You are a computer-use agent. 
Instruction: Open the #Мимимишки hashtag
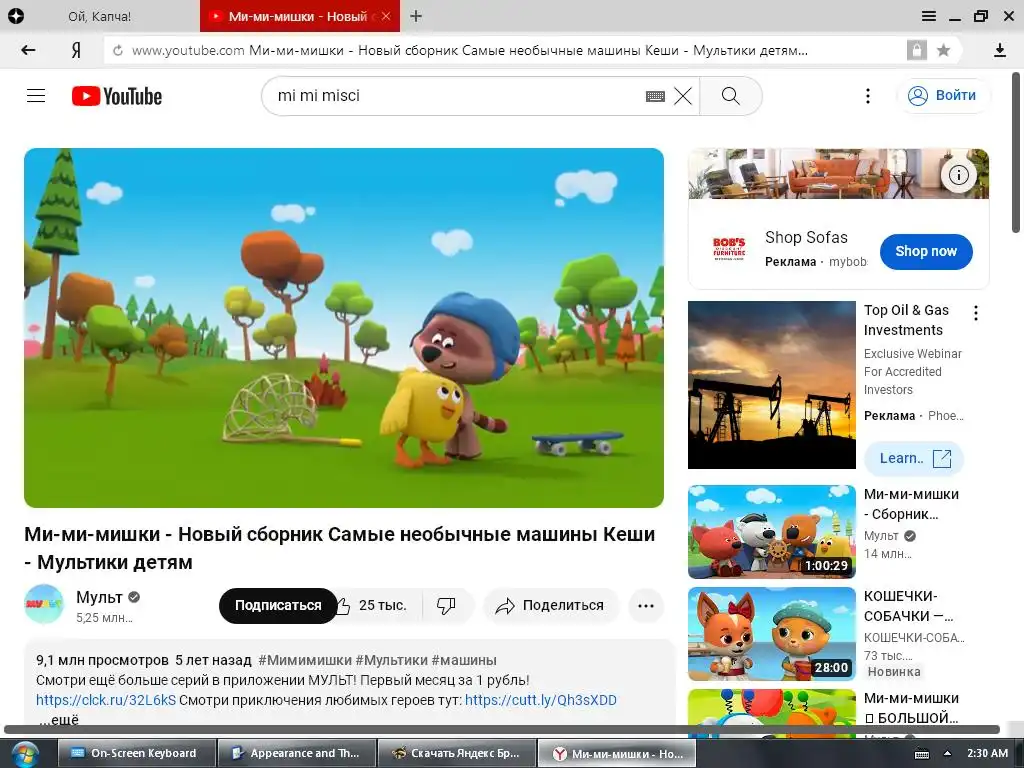coord(304,660)
